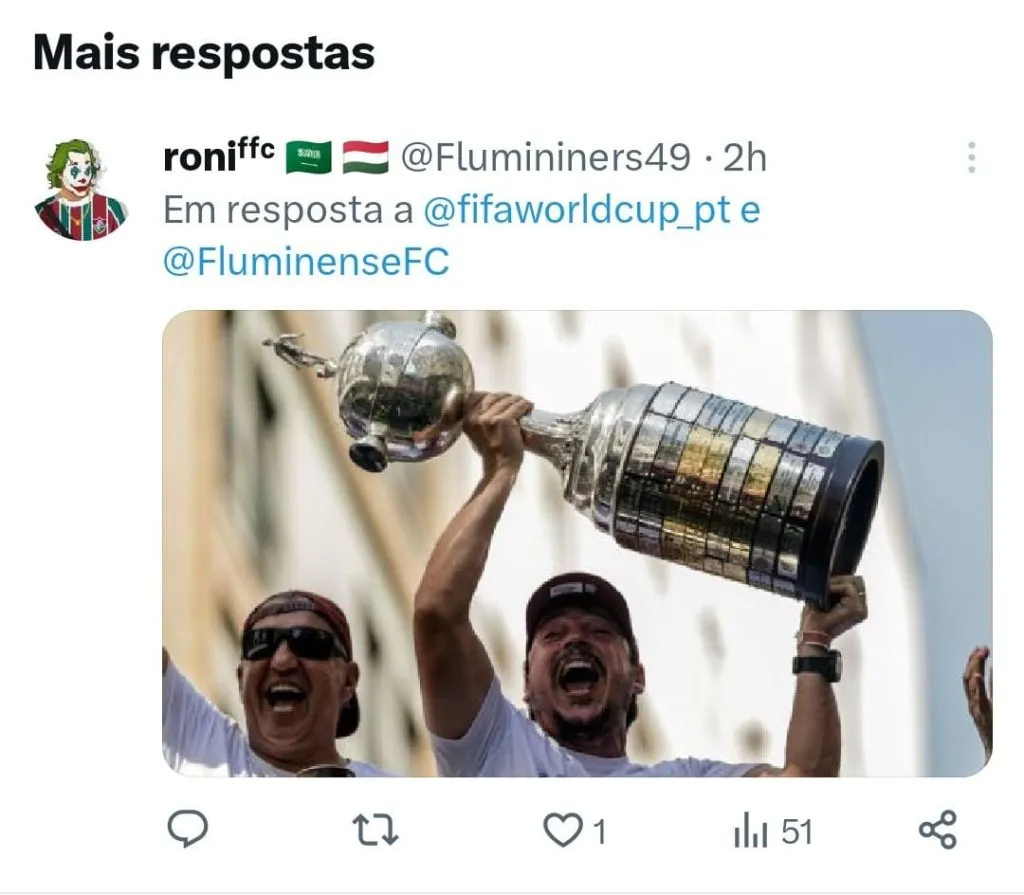The image size is (1024, 895).
Task: Tap the Saudi Arabia flag emoji
Action: 309,157
